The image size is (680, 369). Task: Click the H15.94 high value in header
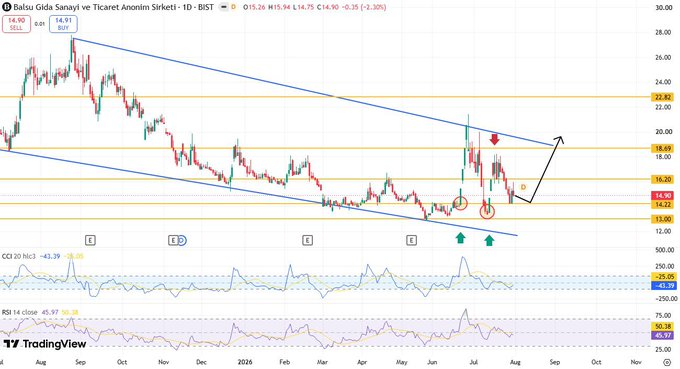click(x=279, y=7)
